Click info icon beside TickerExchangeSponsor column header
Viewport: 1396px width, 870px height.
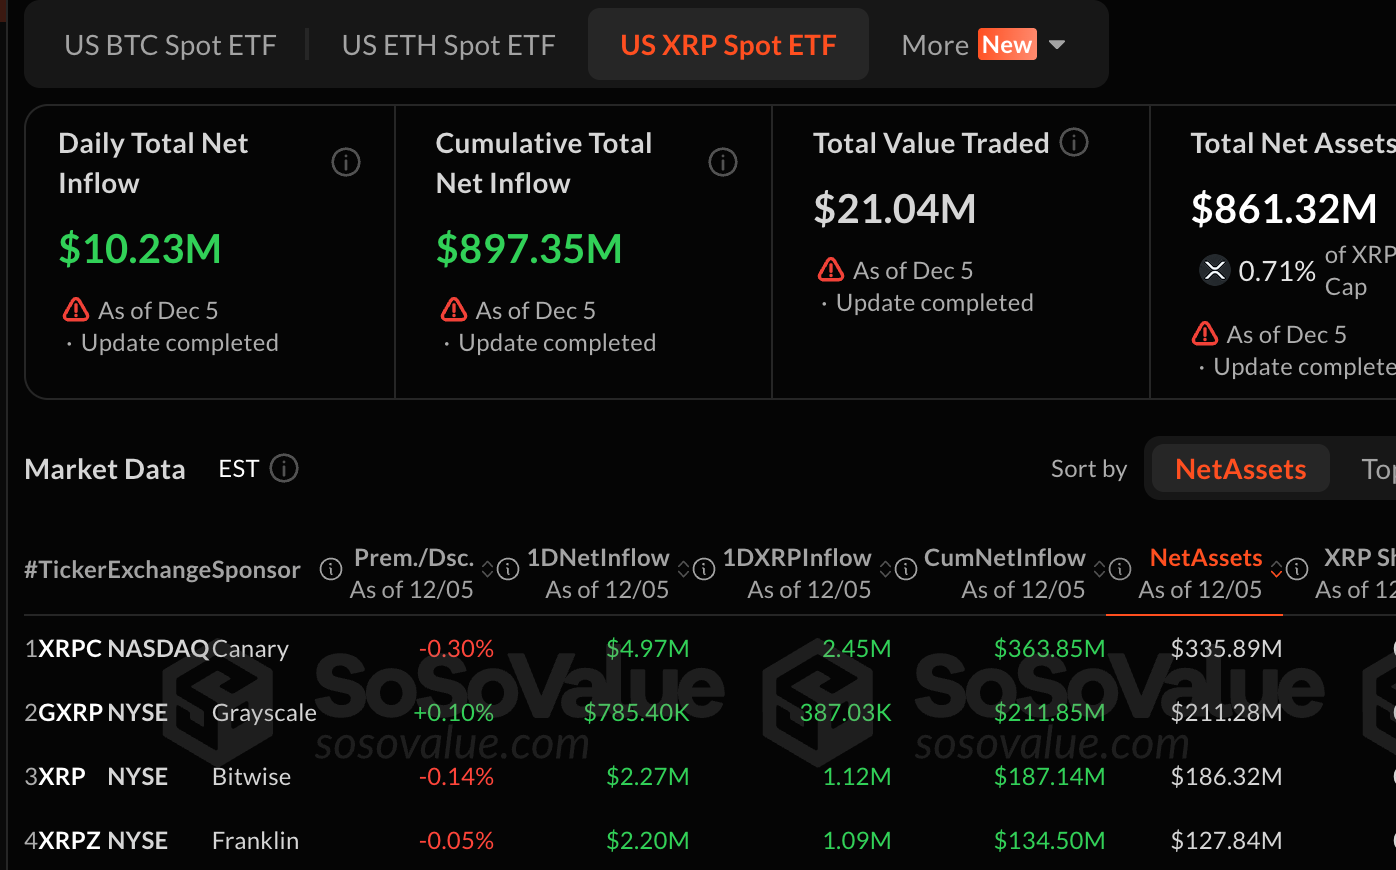click(331, 569)
